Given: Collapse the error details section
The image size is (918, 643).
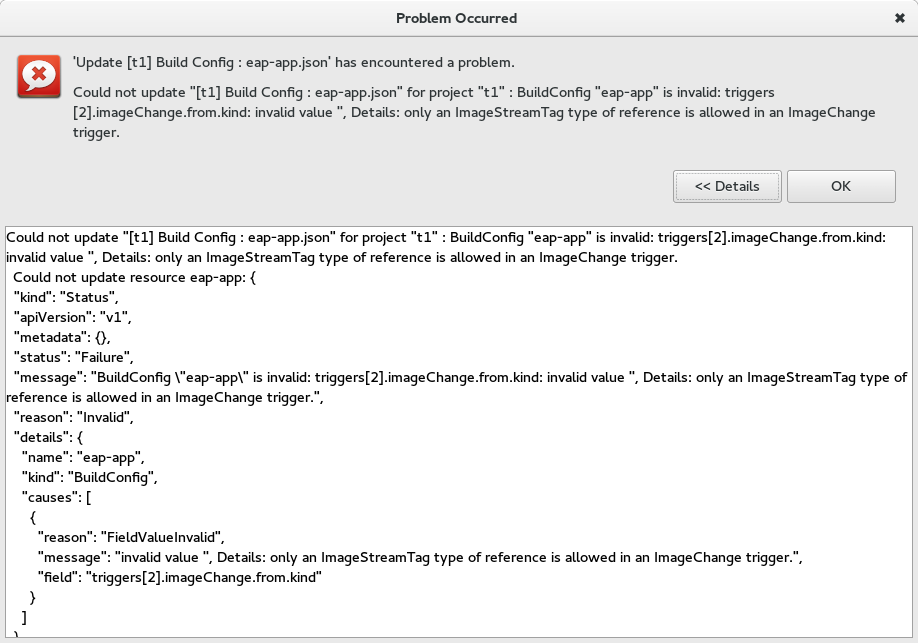Looking at the screenshot, I should [727, 186].
